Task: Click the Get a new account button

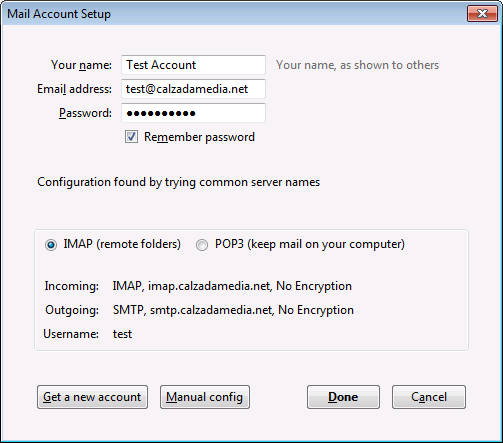Action: (92, 397)
